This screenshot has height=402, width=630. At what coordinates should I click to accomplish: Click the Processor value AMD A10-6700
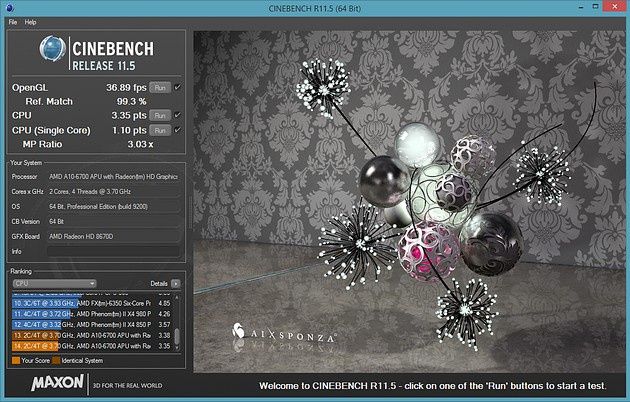point(113,177)
